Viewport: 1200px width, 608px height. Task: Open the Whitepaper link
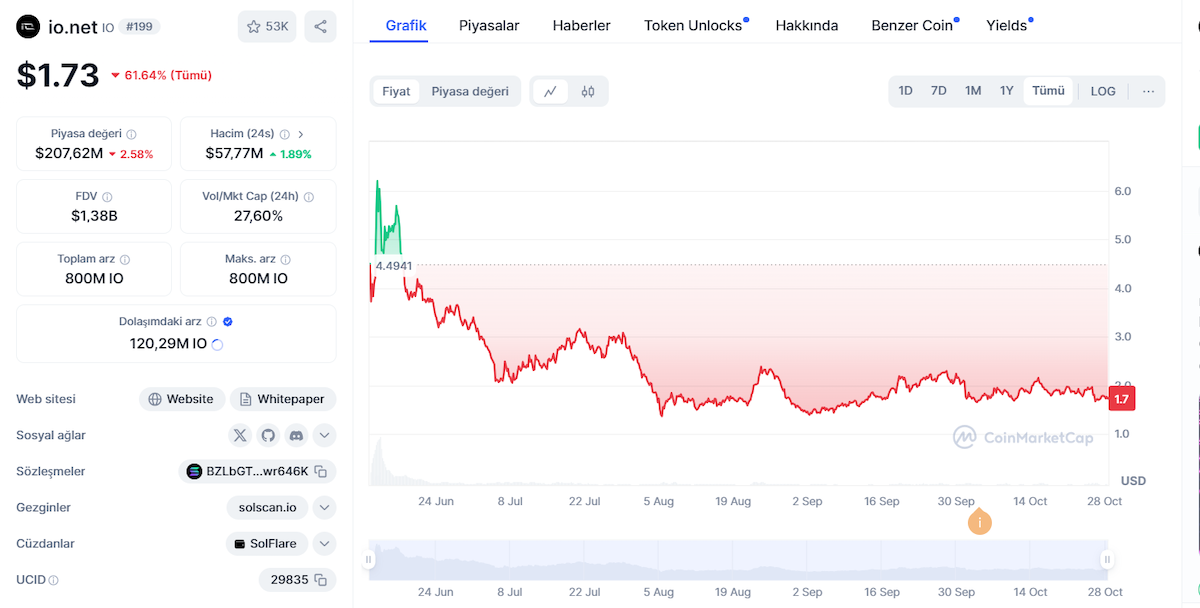(283, 399)
